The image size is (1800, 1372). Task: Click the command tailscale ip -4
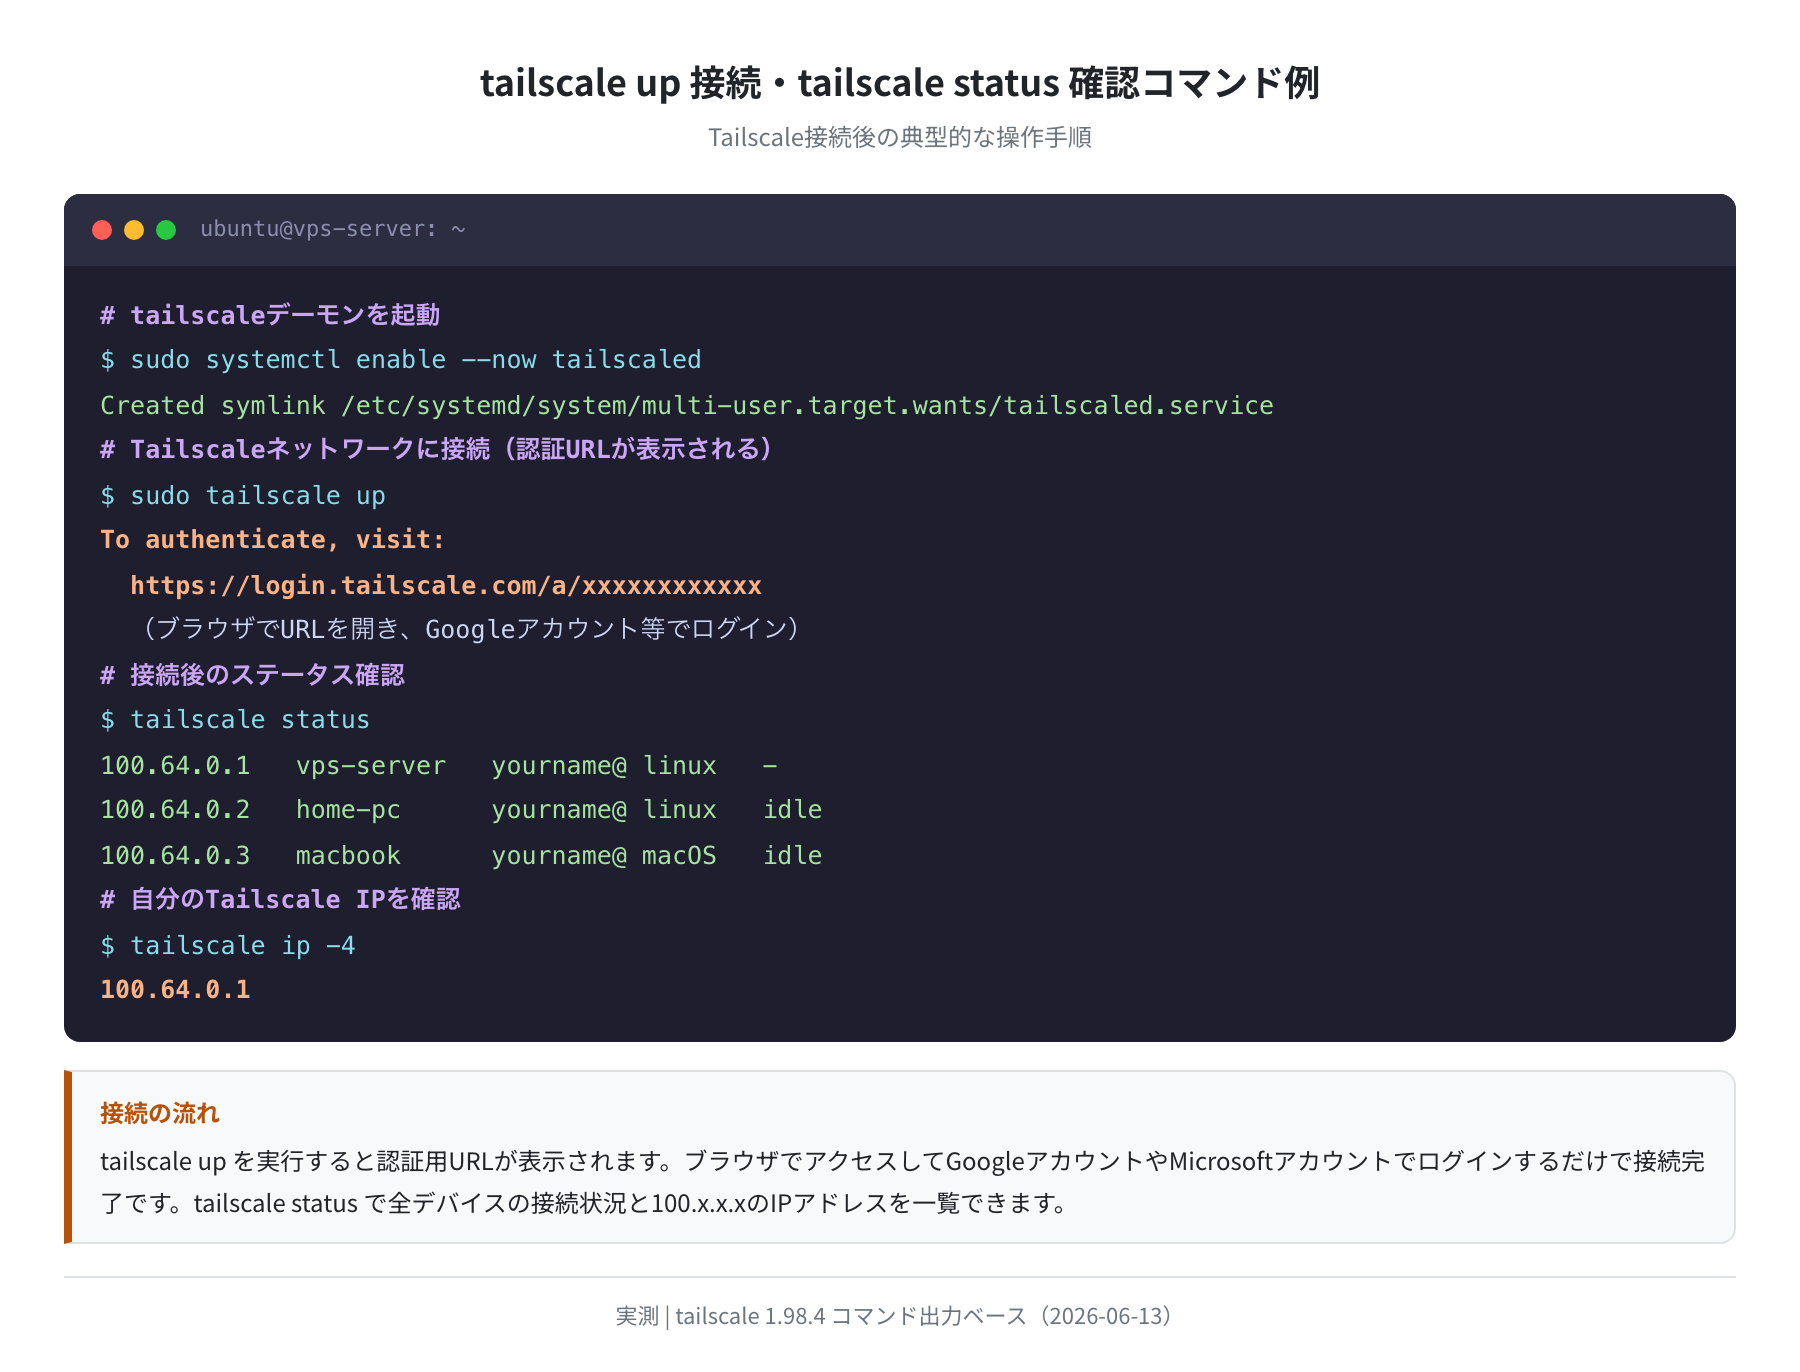point(228,945)
